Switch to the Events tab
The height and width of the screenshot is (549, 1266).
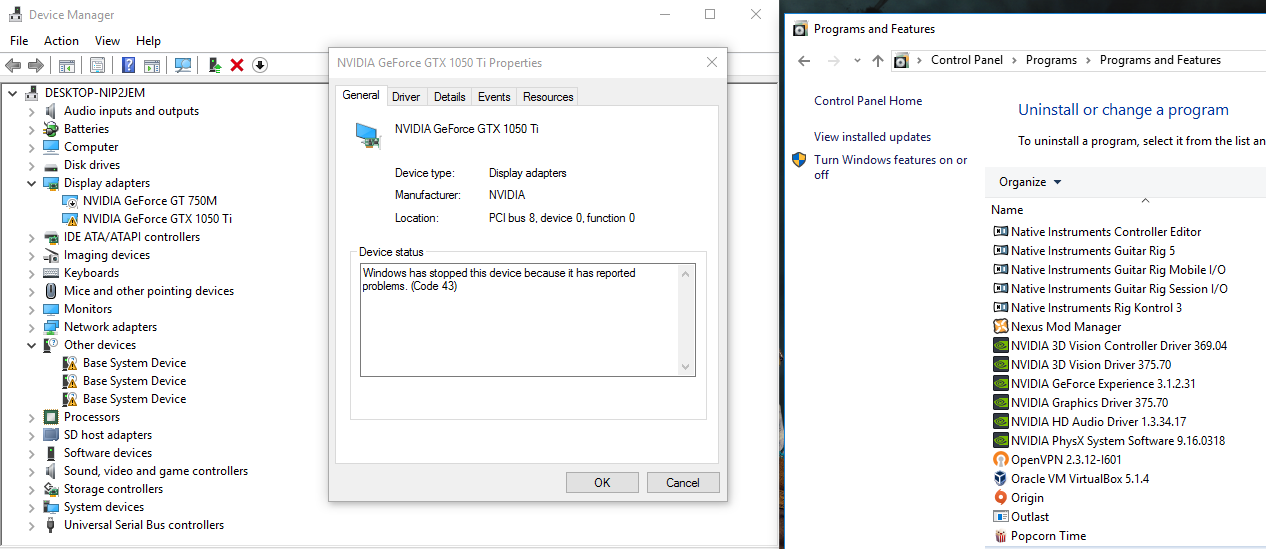494,97
